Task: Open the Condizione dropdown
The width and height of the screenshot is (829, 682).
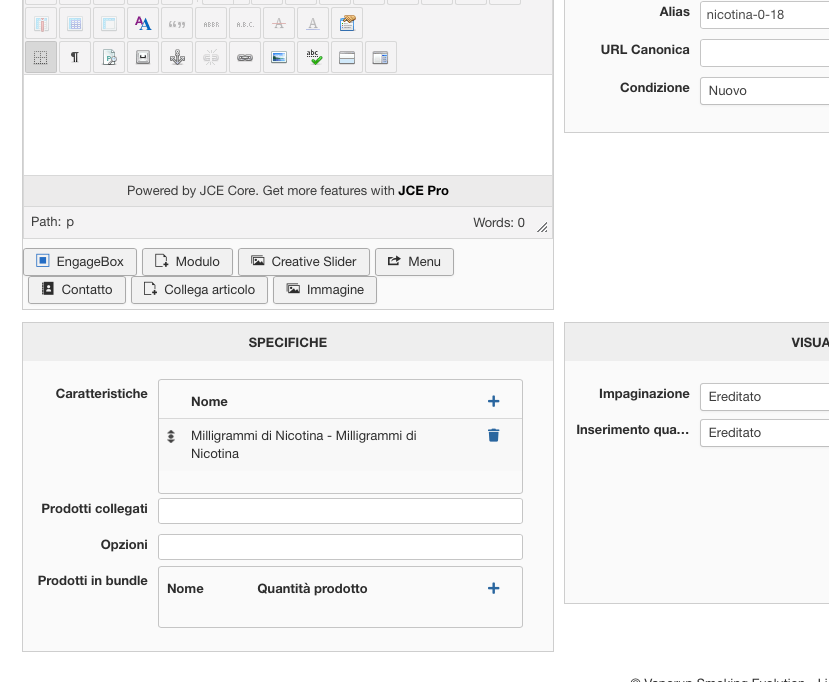Action: (764, 90)
